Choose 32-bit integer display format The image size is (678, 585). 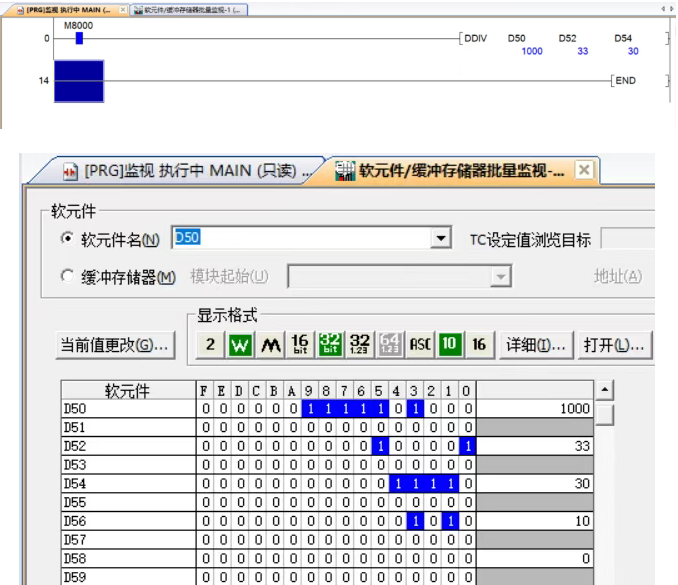[330, 345]
